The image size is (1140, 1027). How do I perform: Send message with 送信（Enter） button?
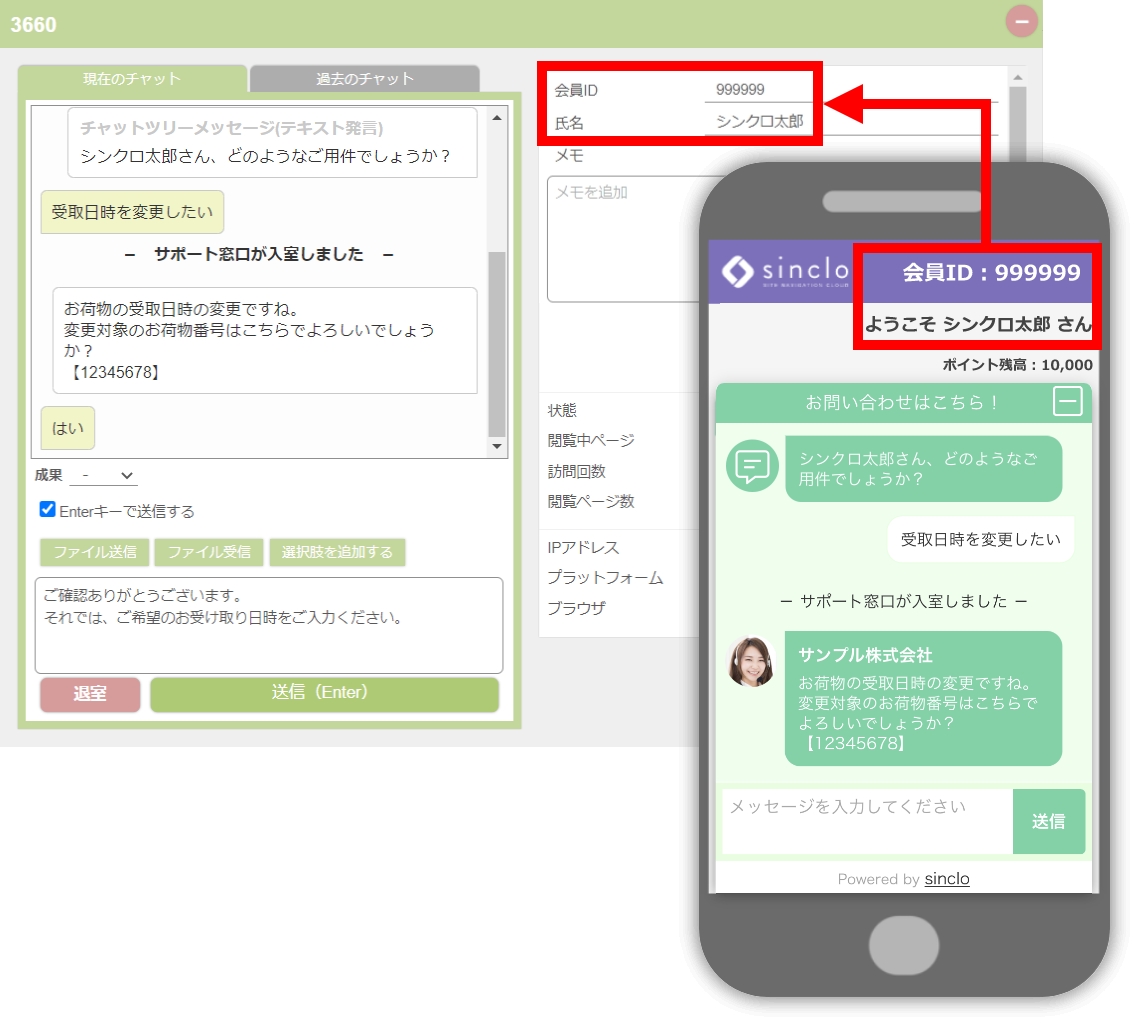tap(324, 694)
